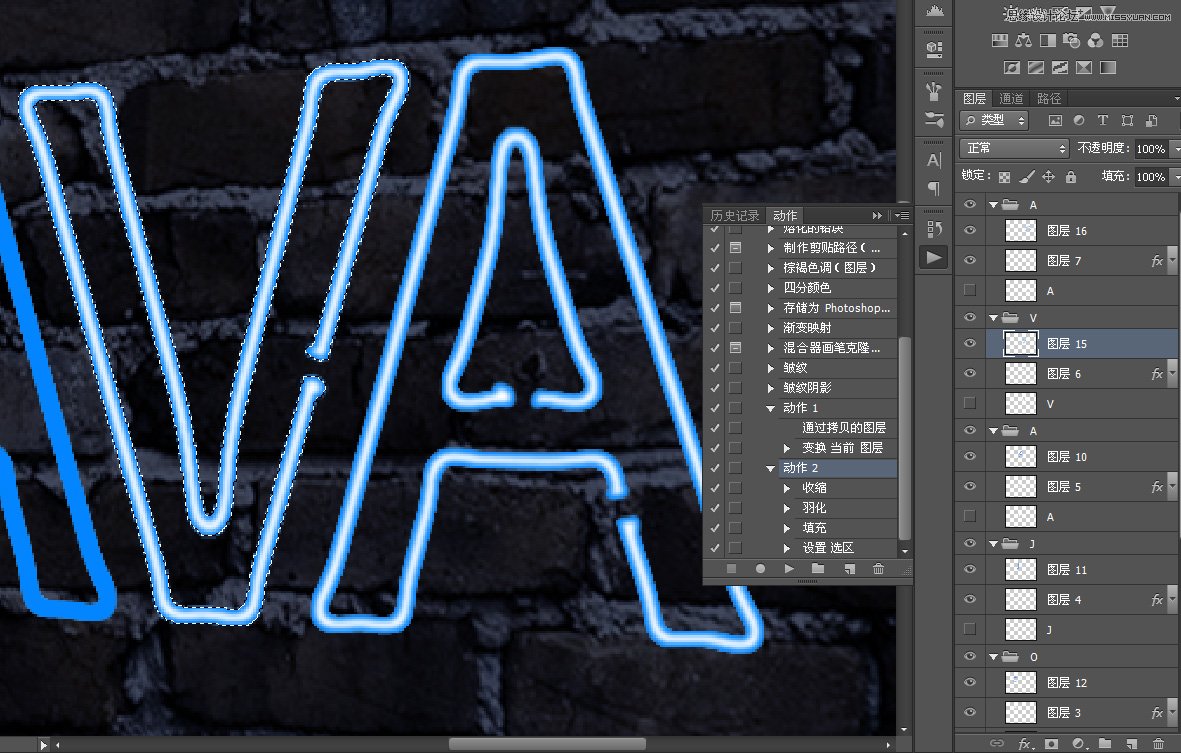This screenshot has width=1181, height=753.
Task: Open the 历史记录 panel tab
Action: pyautogui.click(x=734, y=214)
